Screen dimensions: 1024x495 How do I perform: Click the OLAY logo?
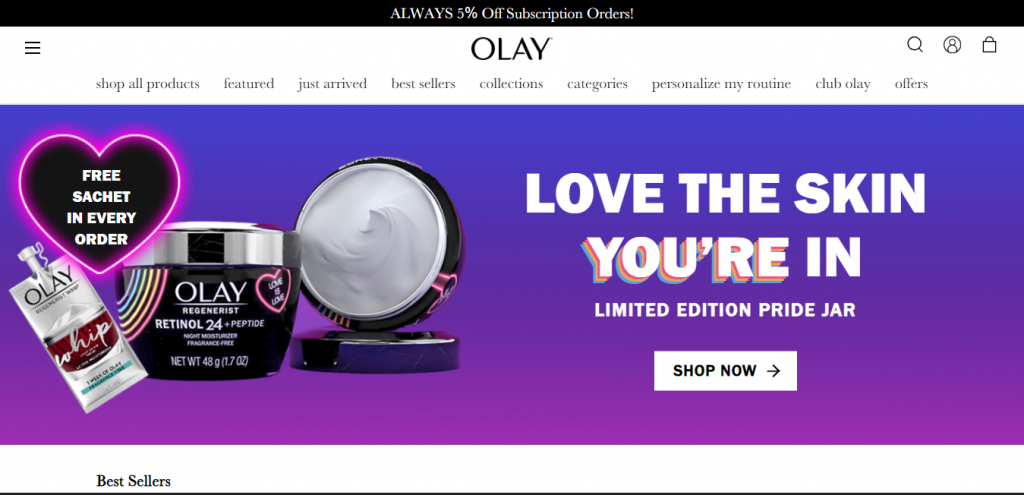click(511, 48)
